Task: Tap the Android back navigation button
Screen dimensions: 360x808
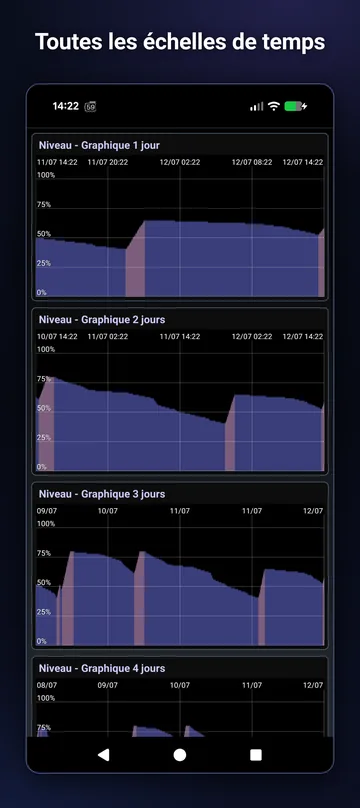Action: (104, 755)
